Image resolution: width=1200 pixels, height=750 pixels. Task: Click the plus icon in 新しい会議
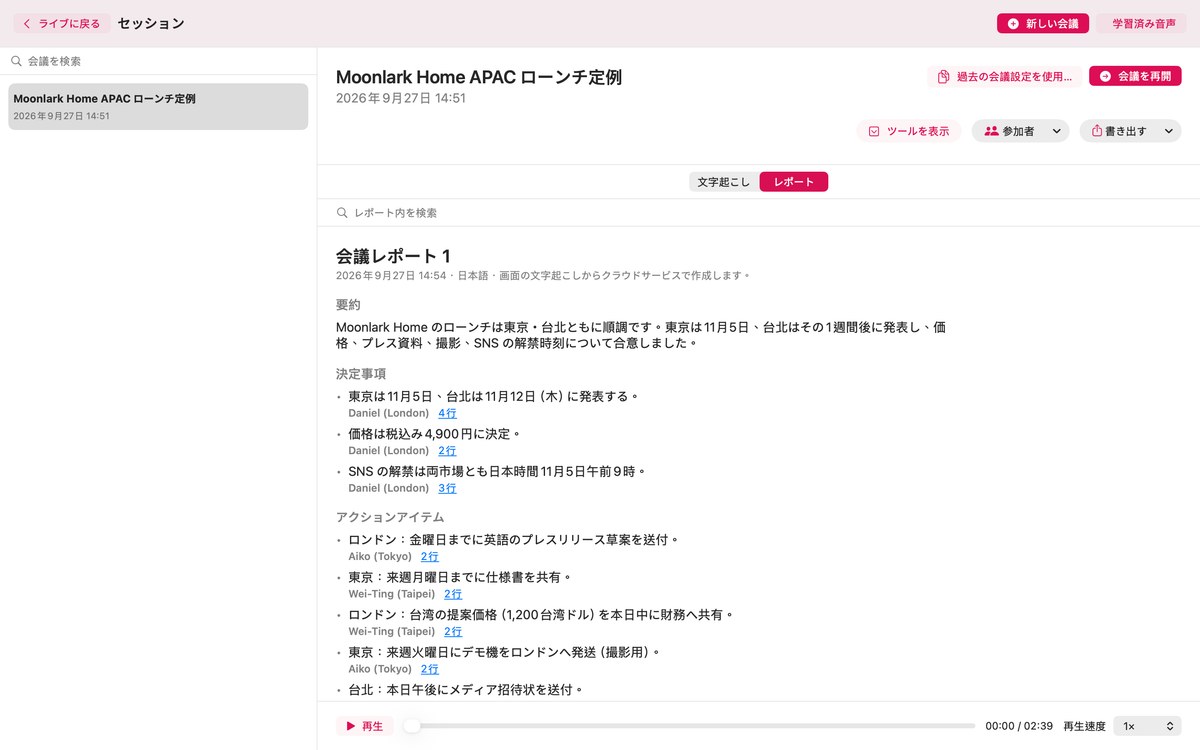pyautogui.click(x=1013, y=23)
